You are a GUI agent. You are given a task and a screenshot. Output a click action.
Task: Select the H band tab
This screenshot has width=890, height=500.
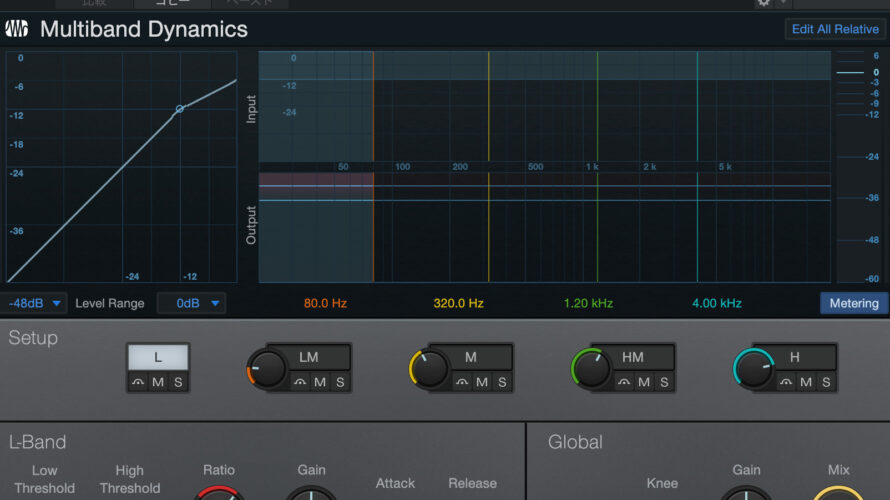click(x=795, y=358)
